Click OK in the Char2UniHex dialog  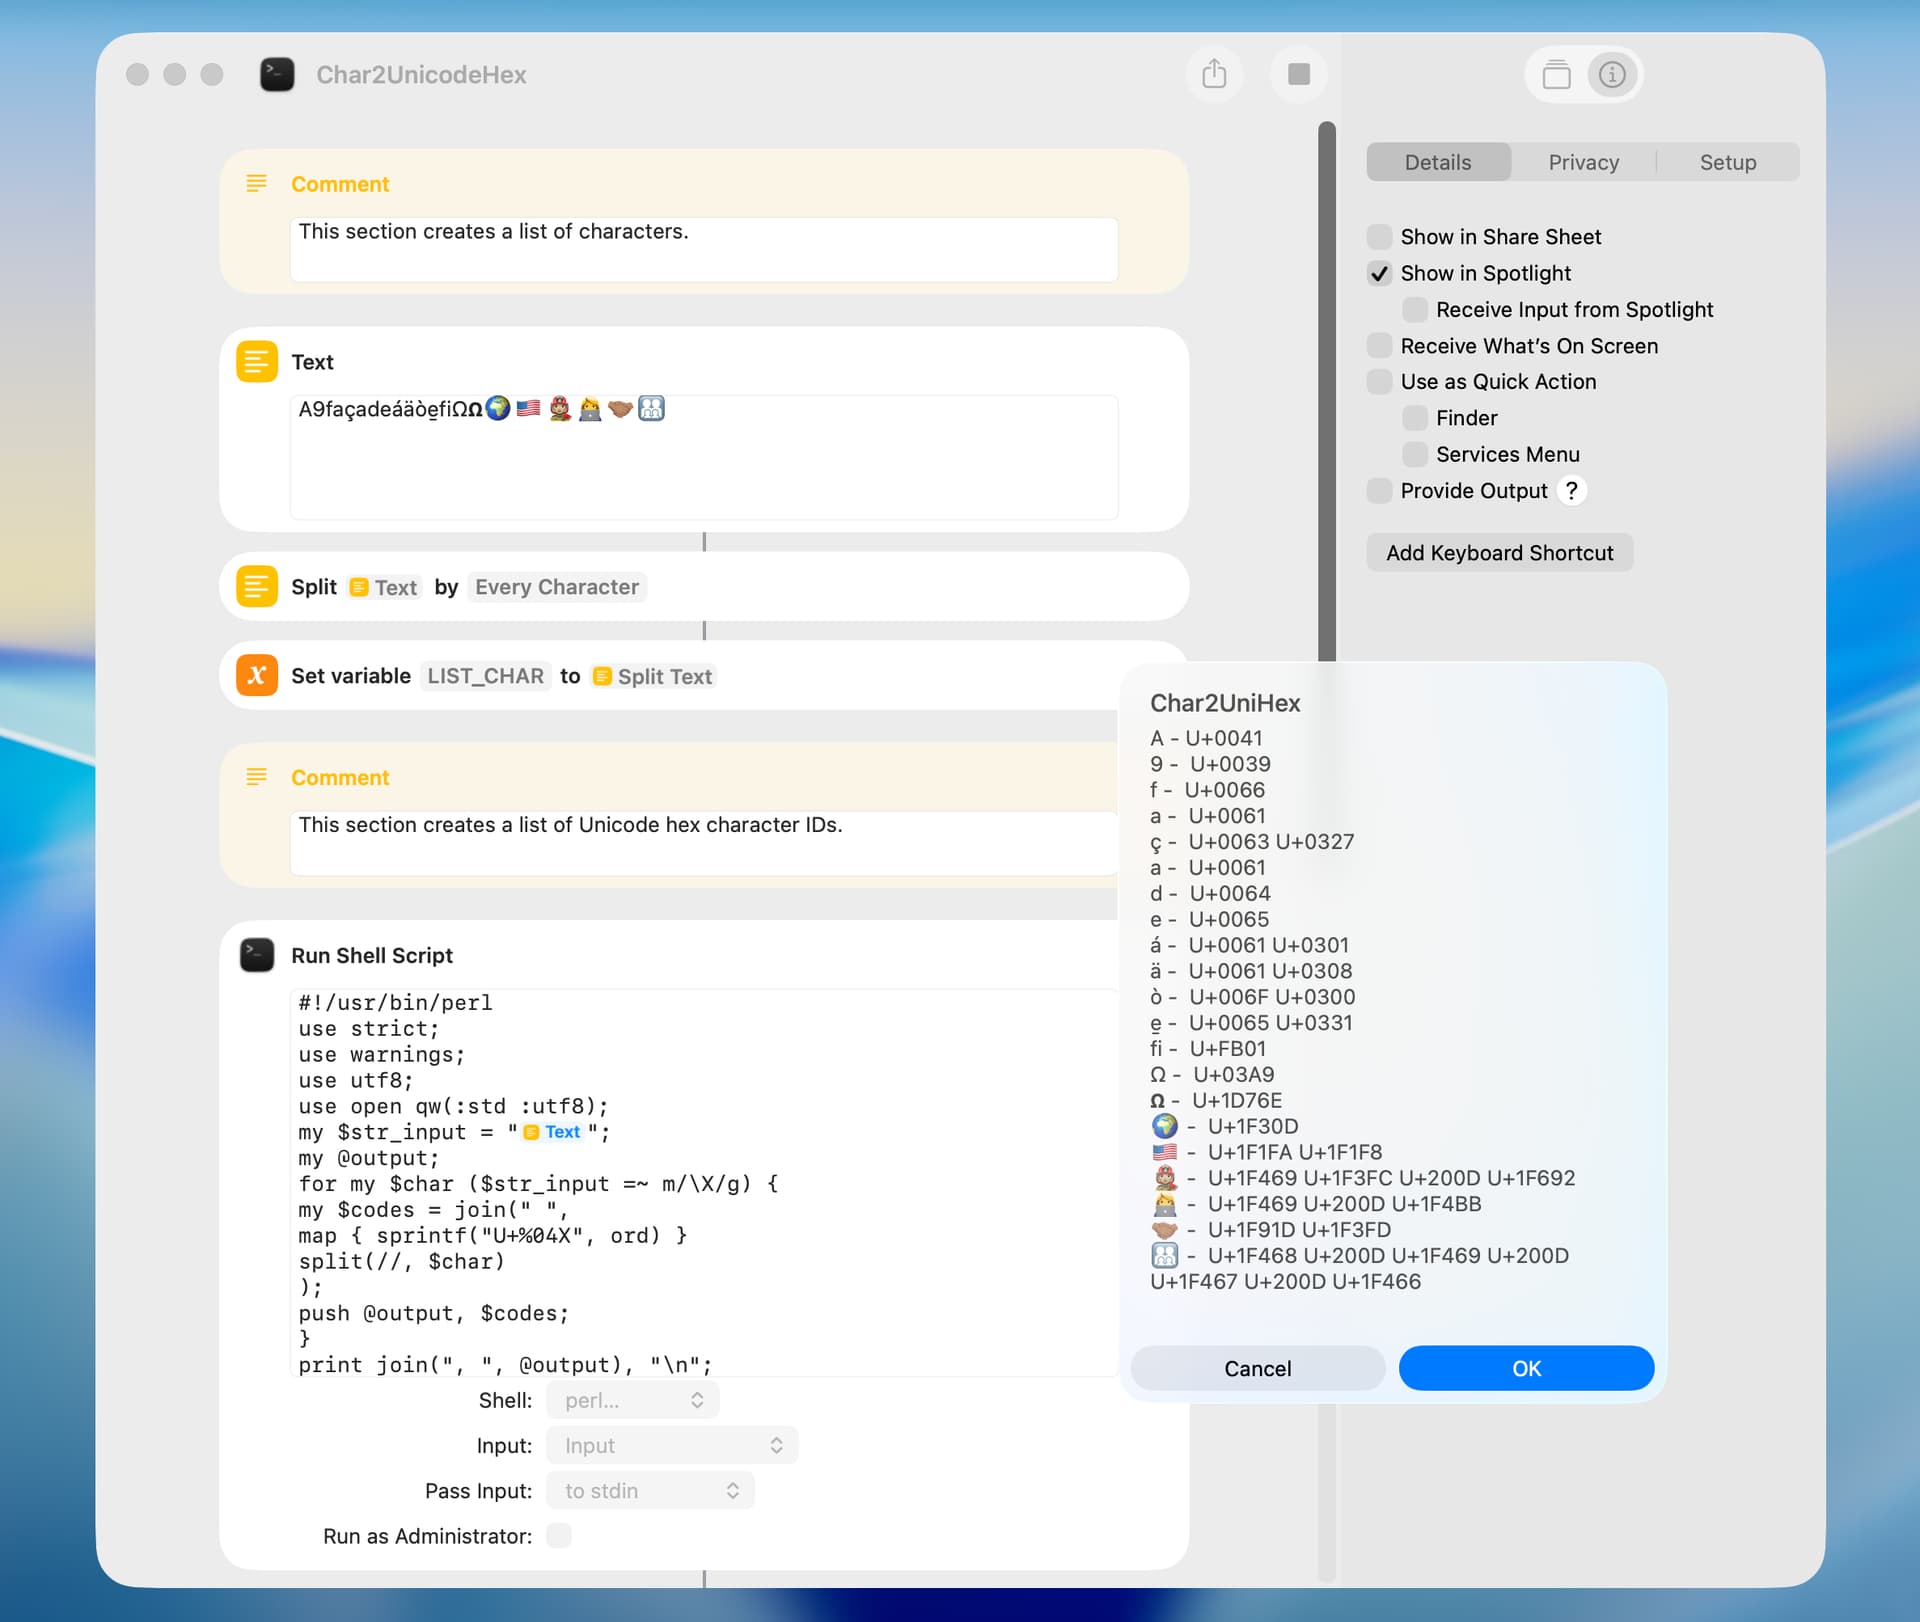click(x=1526, y=1368)
